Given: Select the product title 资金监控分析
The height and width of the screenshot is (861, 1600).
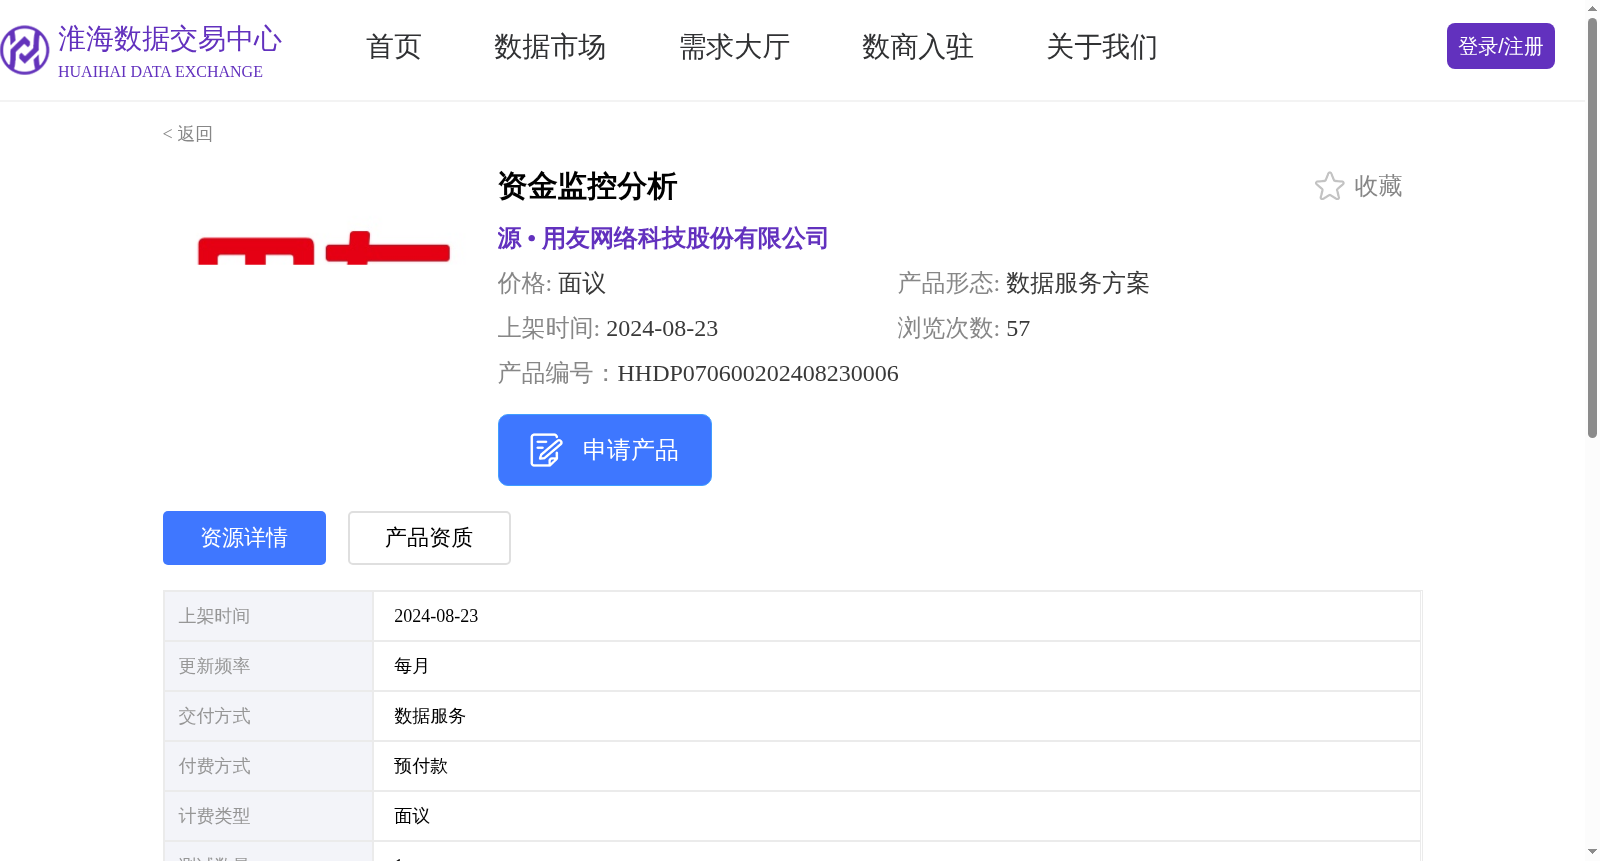Looking at the screenshot, I should (588, 186).
